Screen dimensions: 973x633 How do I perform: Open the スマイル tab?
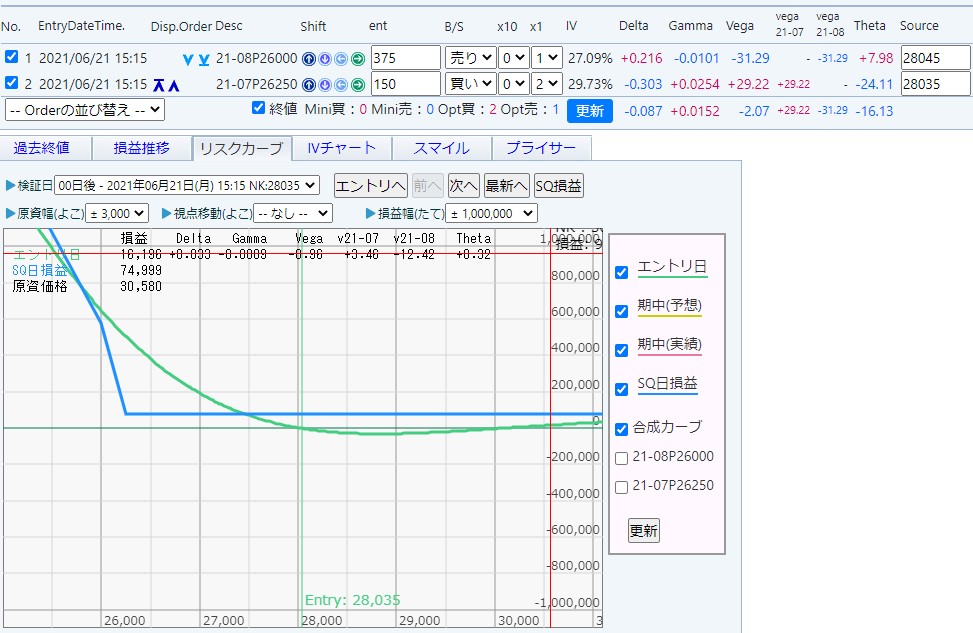(x=442, y=148)
